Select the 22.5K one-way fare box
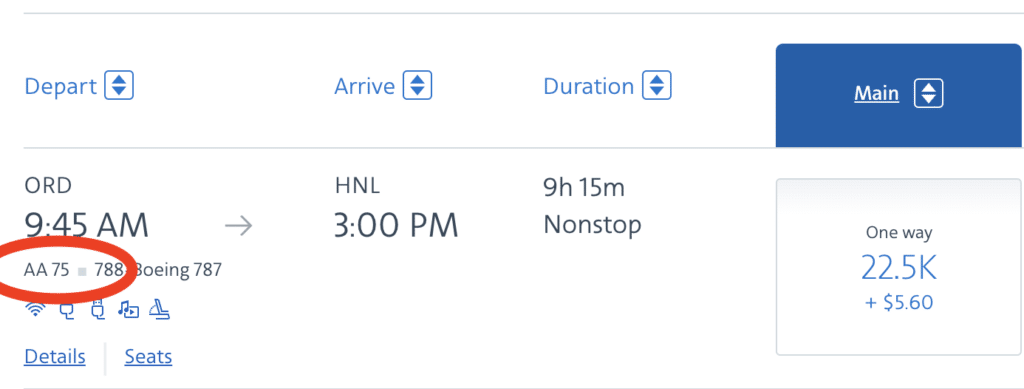This screenshot has height=389, width=1024. click(899, 266)
